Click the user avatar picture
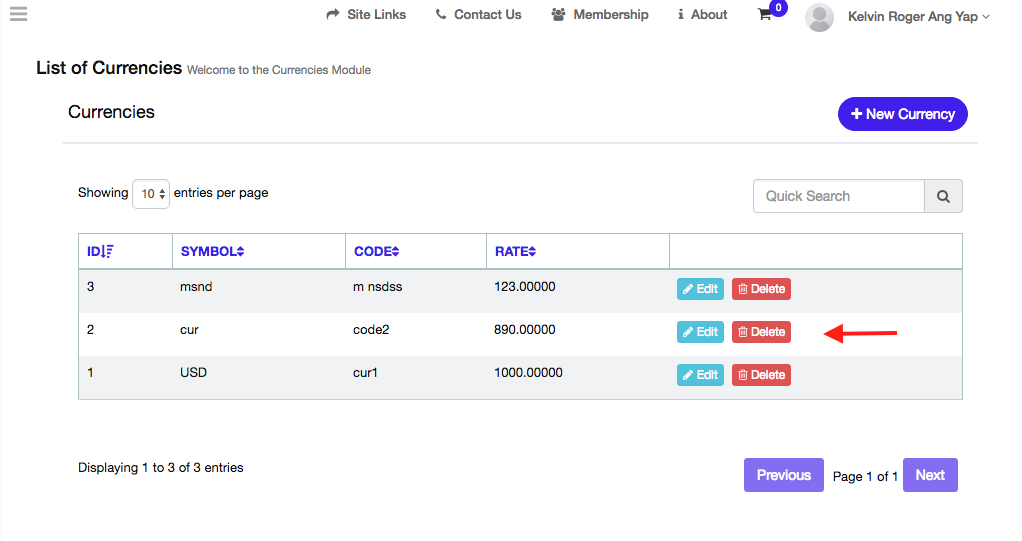Viewport: 1022px width, 541px height. [x=819, y=17]
